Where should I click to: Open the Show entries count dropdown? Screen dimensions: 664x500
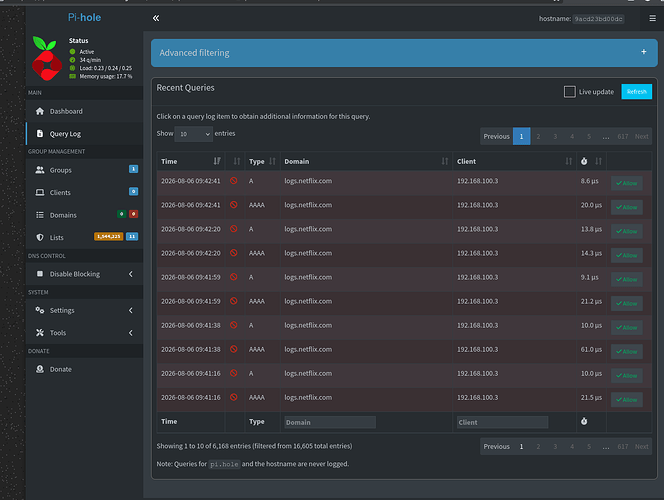[194, 134]
